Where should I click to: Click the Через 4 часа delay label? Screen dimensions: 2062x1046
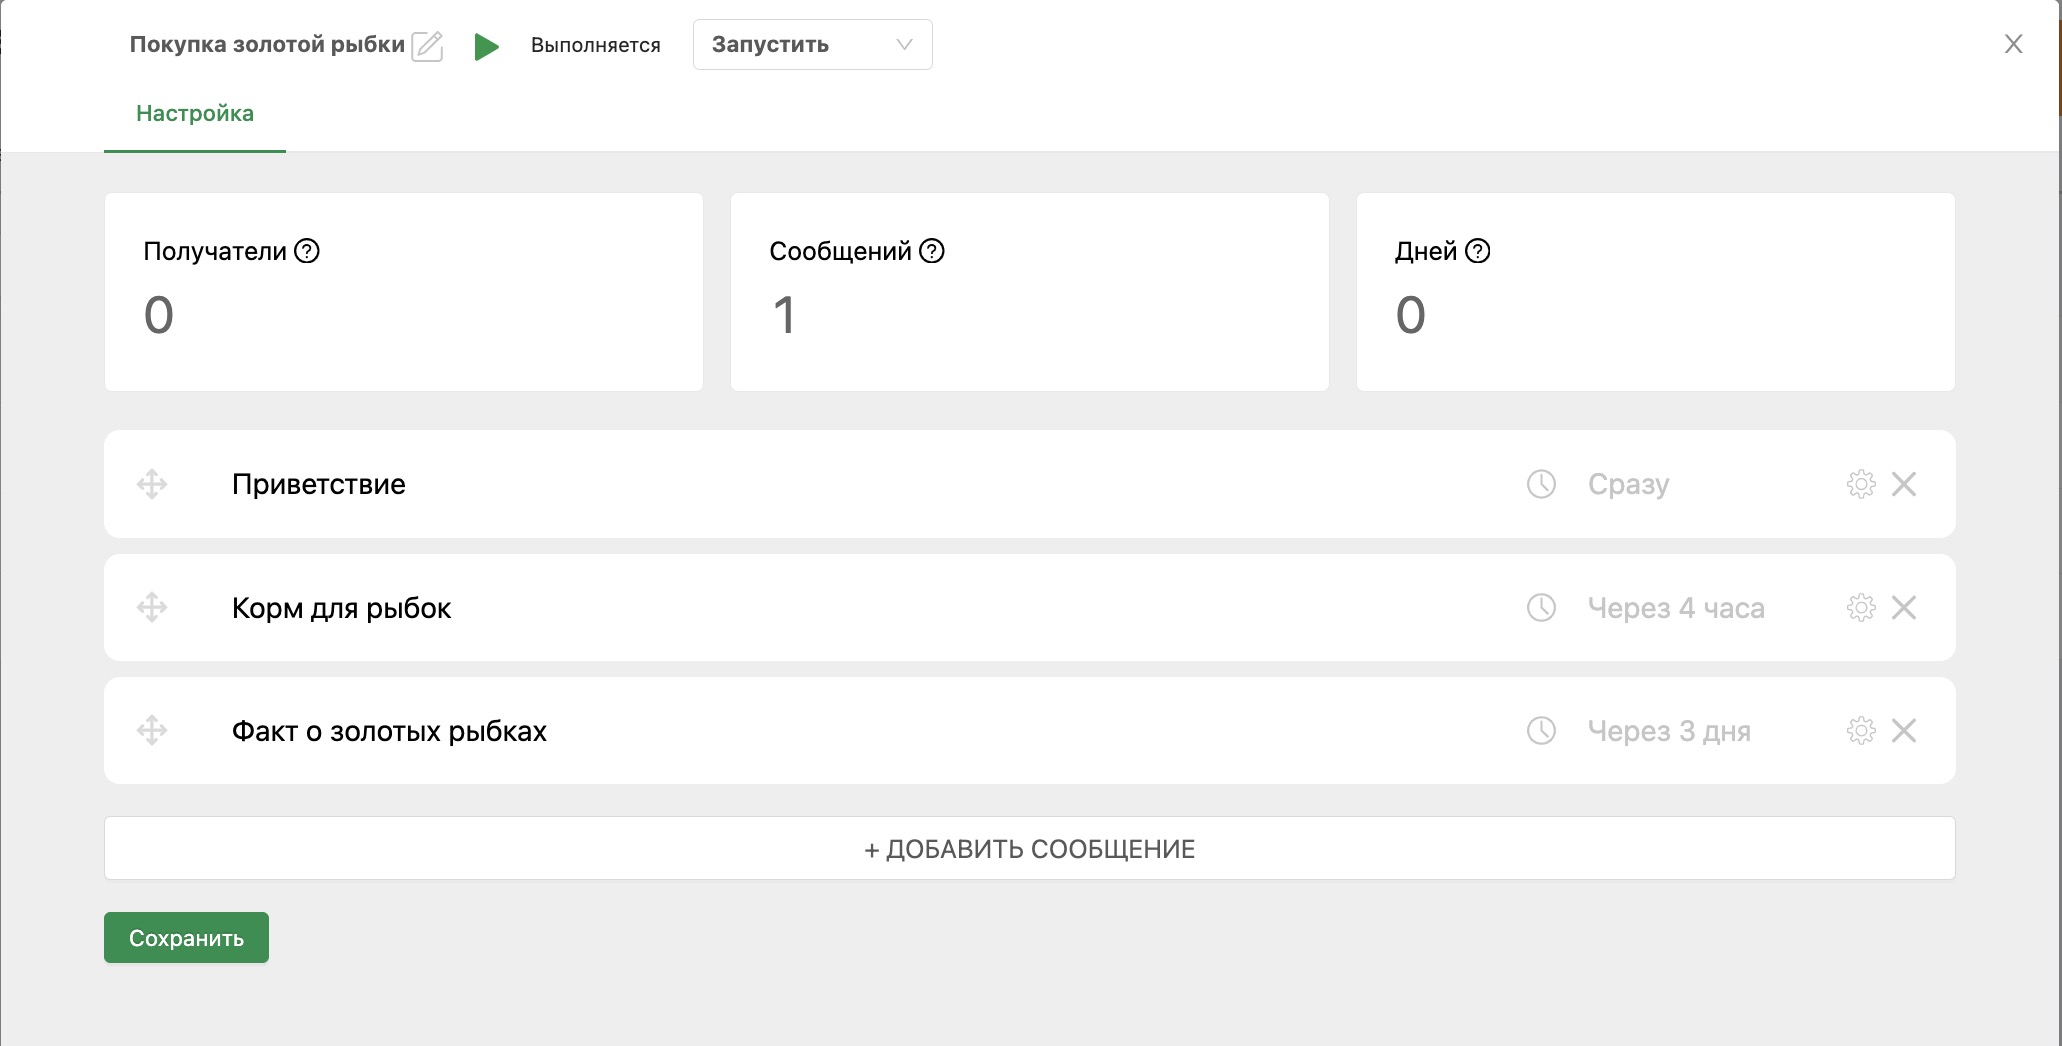click(x=1676, y=608)
